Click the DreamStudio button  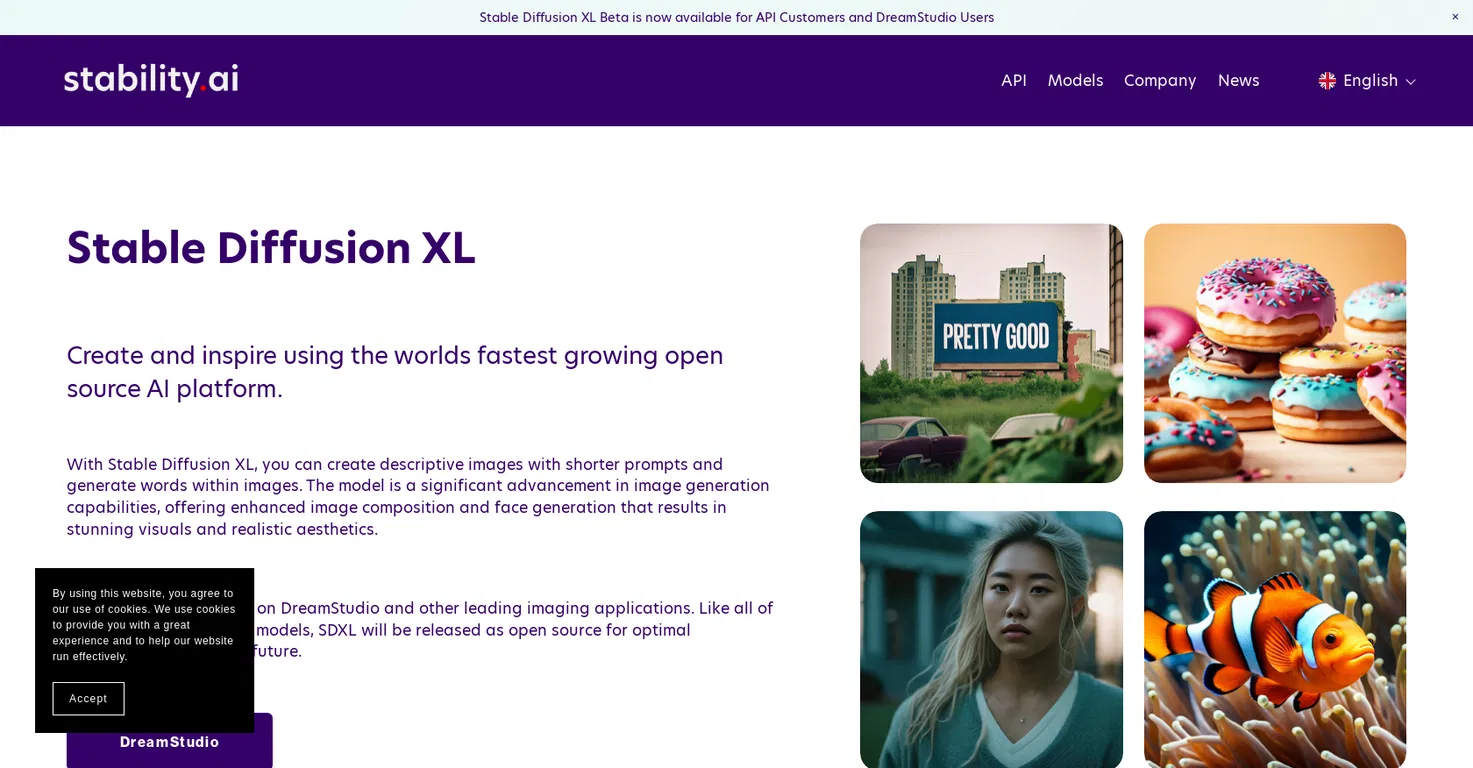click(169, 741)
